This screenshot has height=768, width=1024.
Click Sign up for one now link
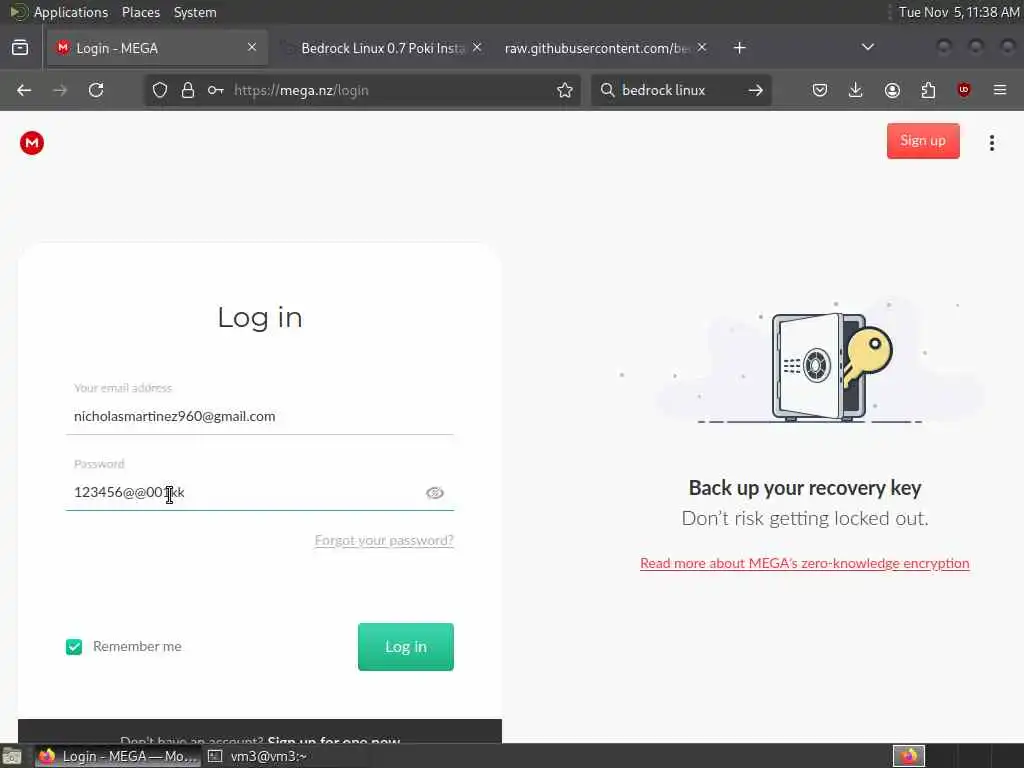[334, 739]
